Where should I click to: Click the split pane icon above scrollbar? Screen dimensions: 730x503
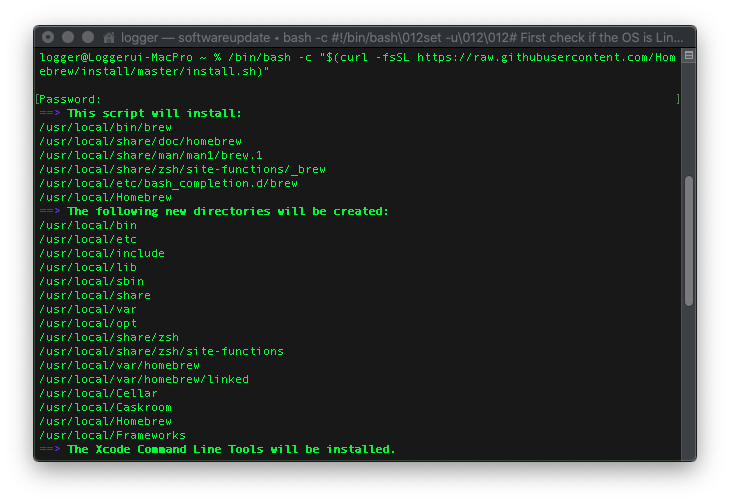689,55
